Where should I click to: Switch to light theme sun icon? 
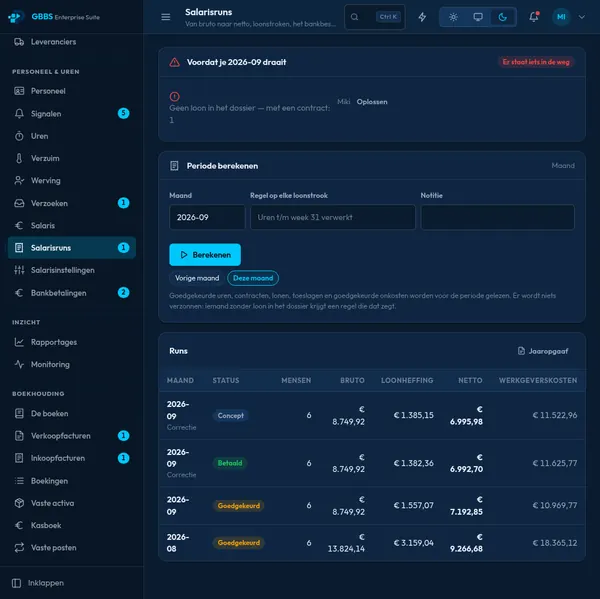coord(453,17)
